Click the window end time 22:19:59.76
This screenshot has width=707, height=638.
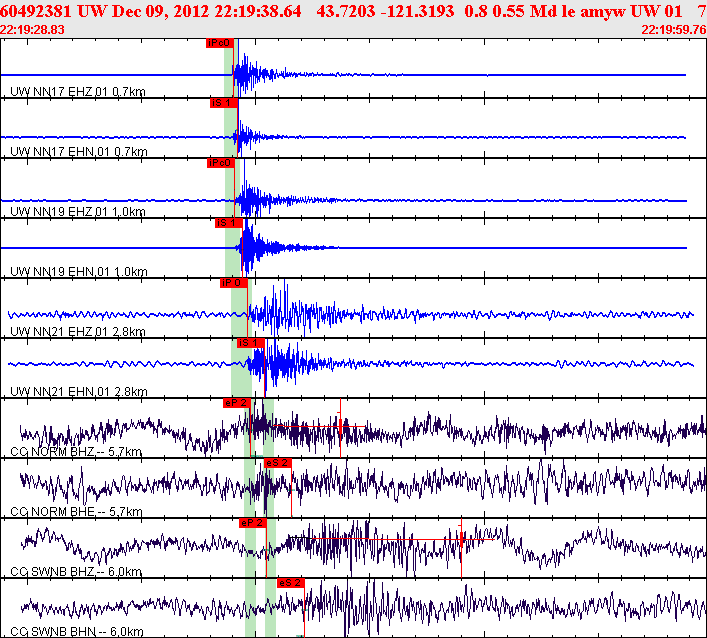[x=674, y=30]
